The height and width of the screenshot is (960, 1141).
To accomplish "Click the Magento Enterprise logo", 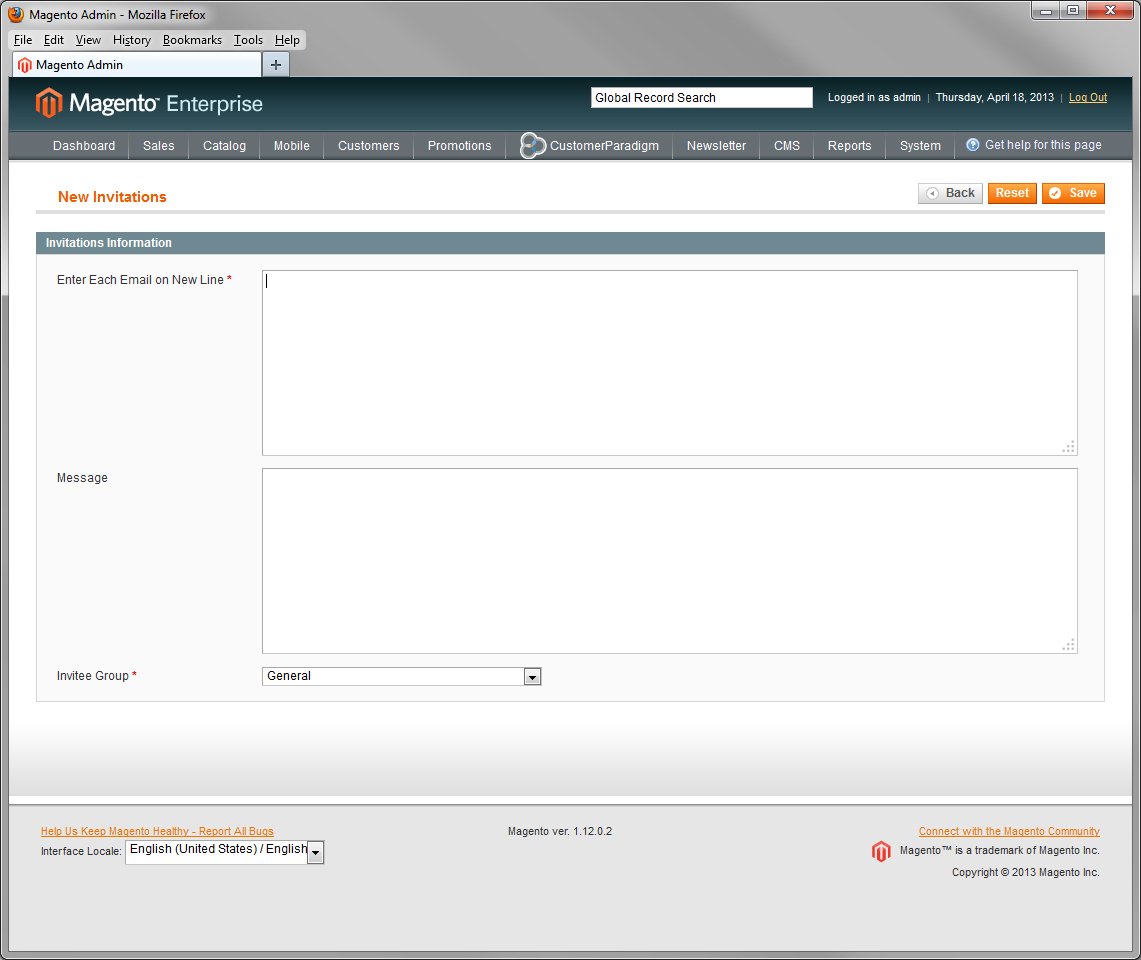I will (x=149, y=103).
